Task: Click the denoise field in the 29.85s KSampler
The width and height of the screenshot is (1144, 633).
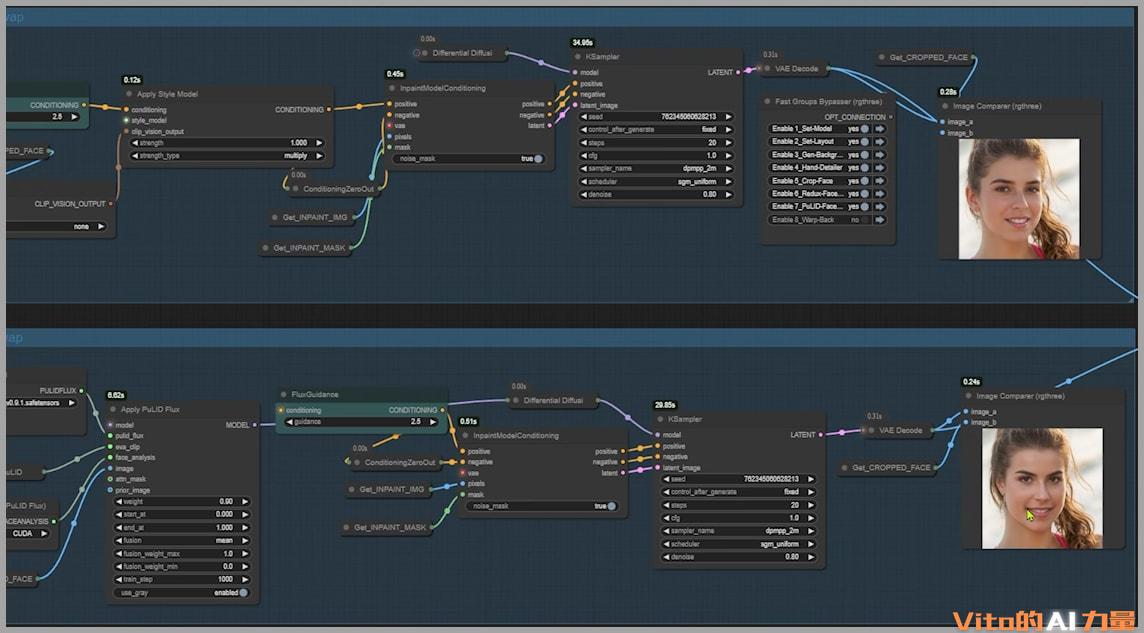Action: (738, 557)
